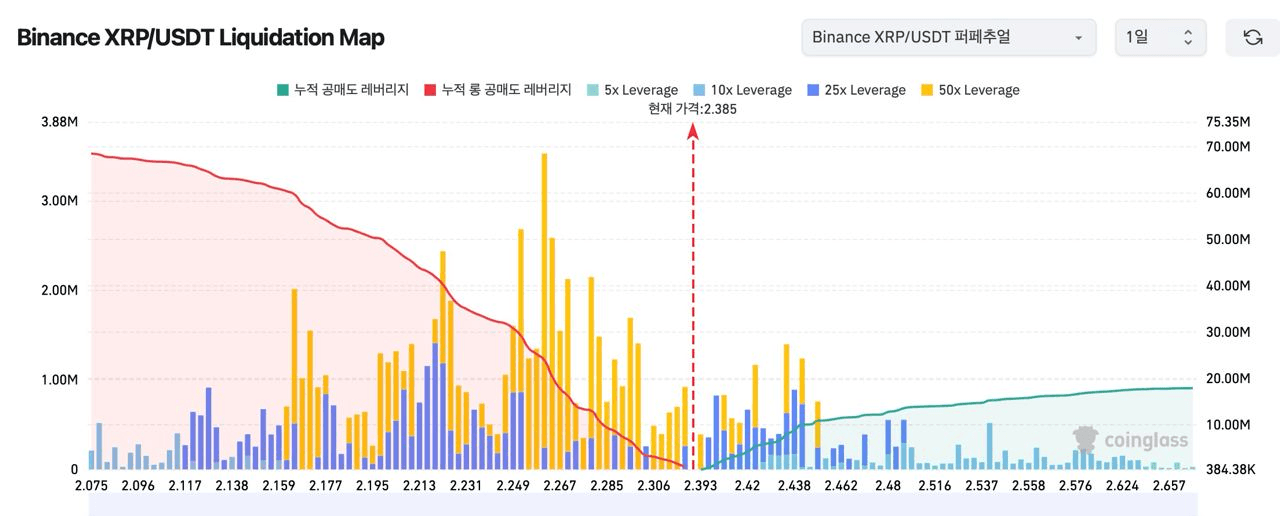
Task: Click the light teal 5x Leverage swatch
Action: click(x=593, y=90)
